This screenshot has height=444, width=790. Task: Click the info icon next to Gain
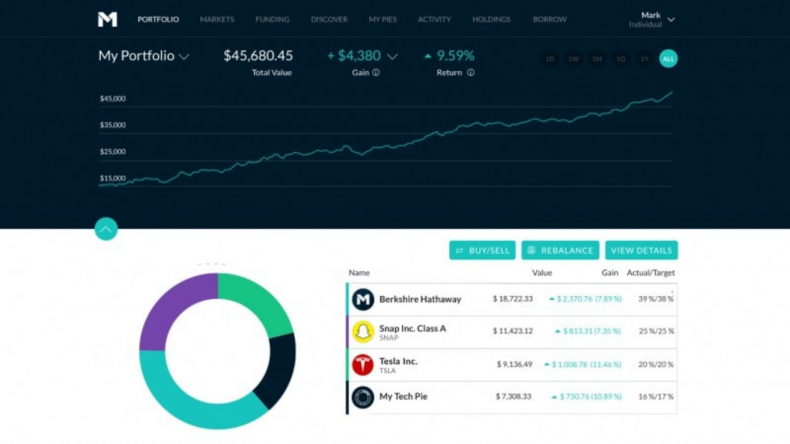click(x=376, y=73)
